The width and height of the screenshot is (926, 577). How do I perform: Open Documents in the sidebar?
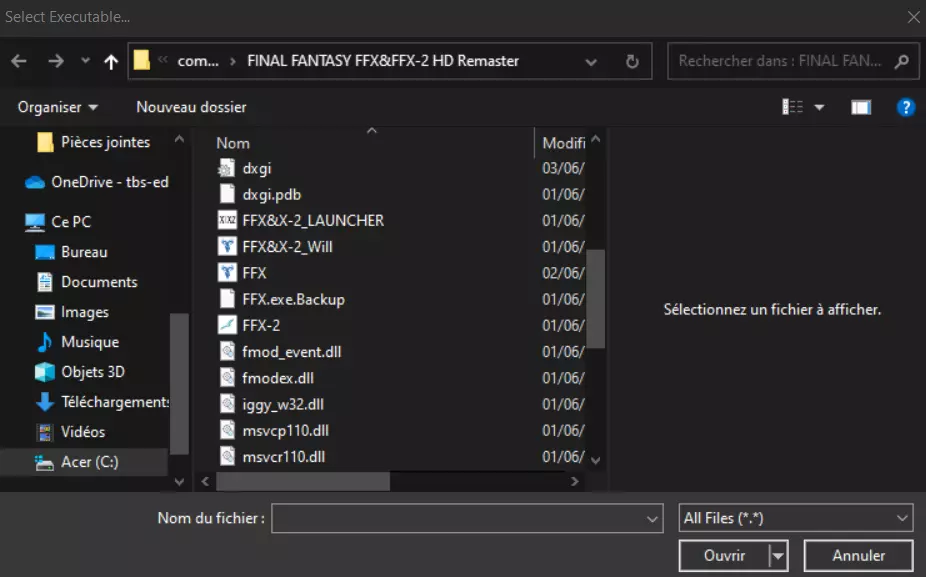[87, 282]
